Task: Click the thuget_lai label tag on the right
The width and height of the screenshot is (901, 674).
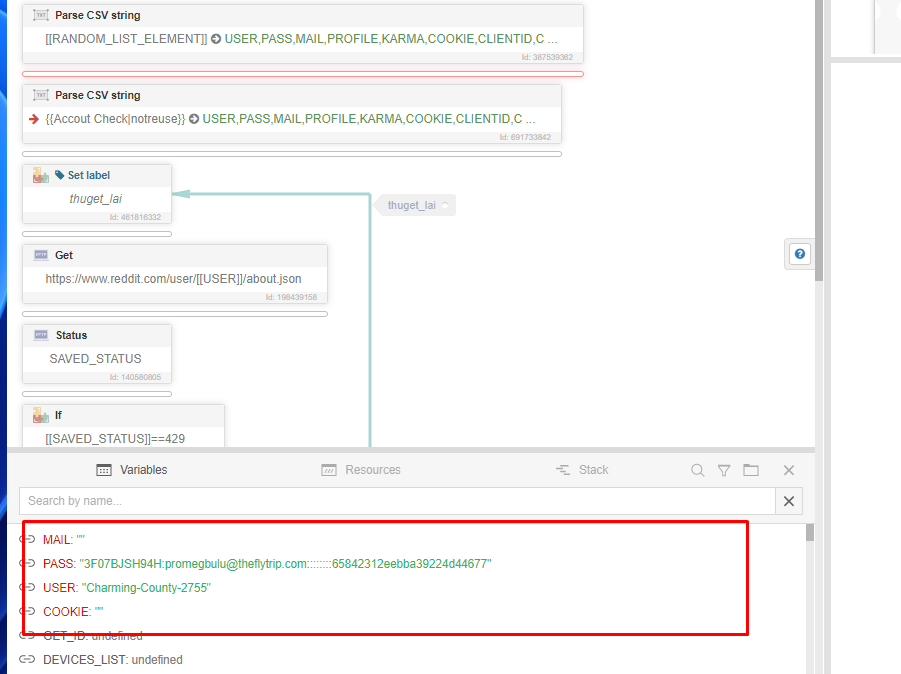Action: (x=413, y=205)
